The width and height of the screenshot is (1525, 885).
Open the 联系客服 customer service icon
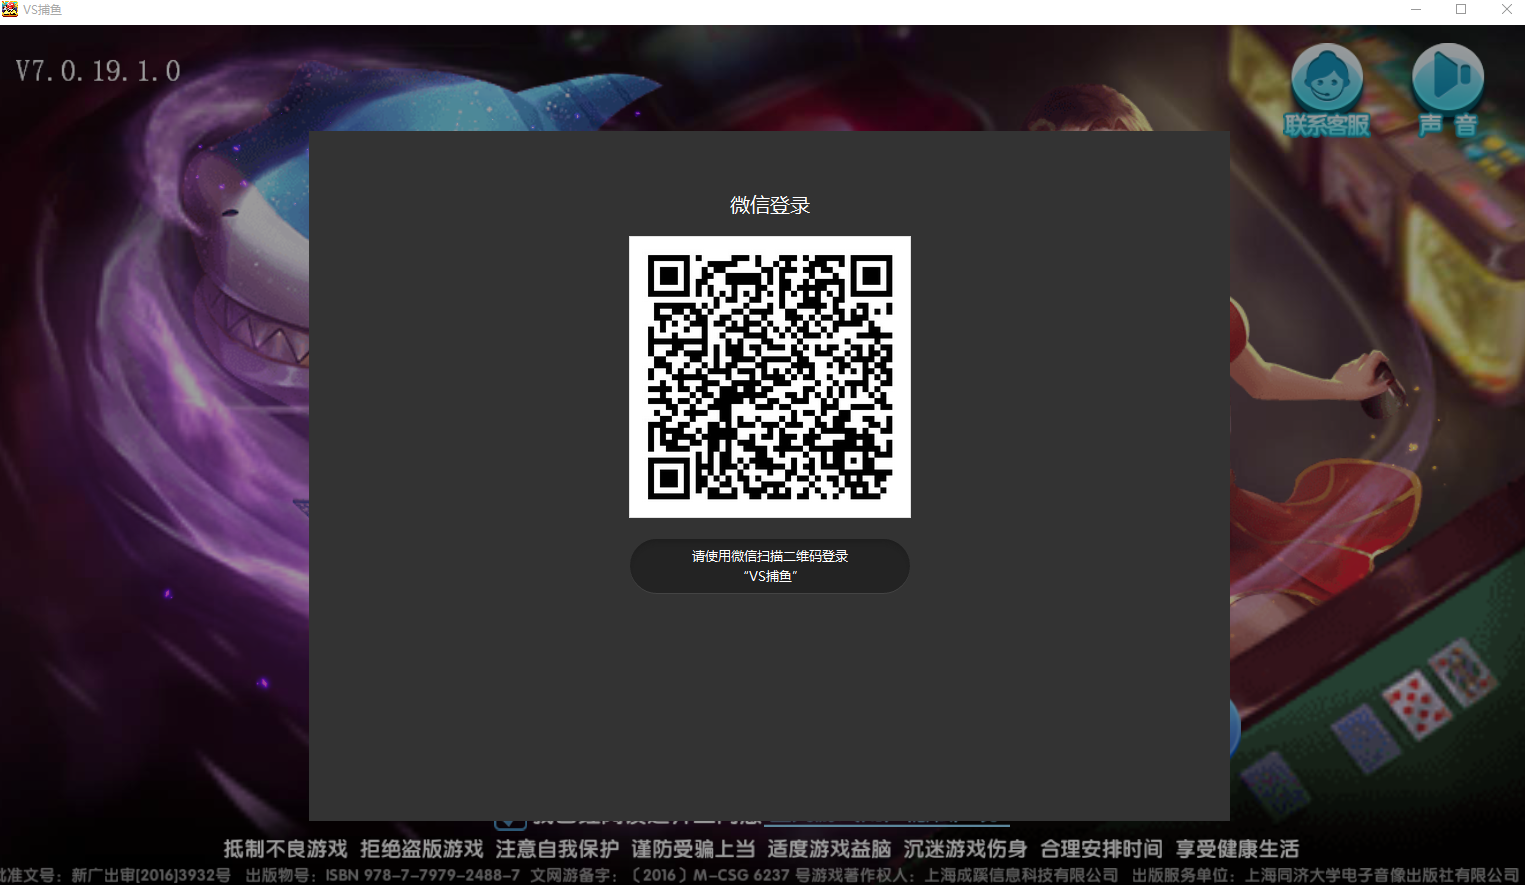tap(1327, 90)
